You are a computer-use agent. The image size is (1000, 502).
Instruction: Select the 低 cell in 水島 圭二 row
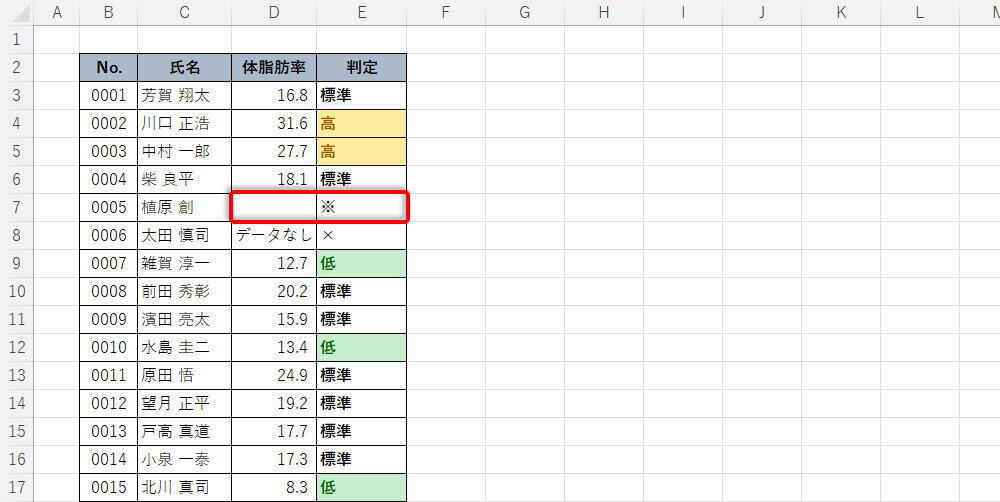point(362,348)
